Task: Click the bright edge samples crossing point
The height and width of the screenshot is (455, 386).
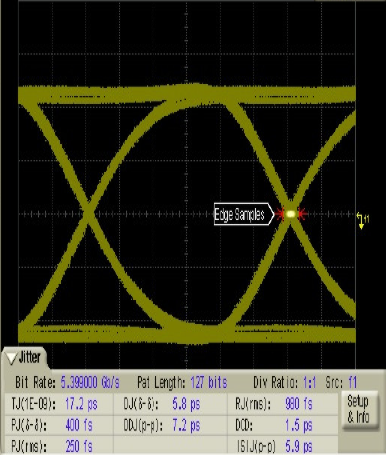Action: pyautogui.click(x=291, y=214)
